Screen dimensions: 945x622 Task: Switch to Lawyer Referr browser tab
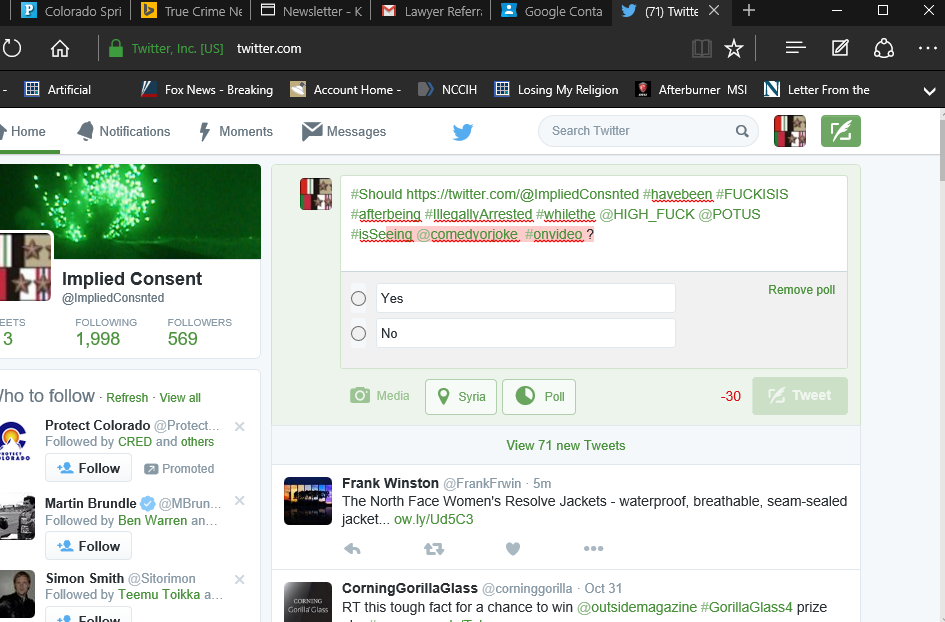pos(433,11)
